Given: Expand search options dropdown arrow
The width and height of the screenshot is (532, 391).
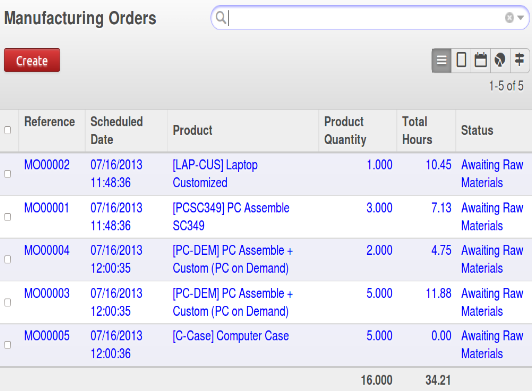Looking at the screenshot, I should coord(521,18).
